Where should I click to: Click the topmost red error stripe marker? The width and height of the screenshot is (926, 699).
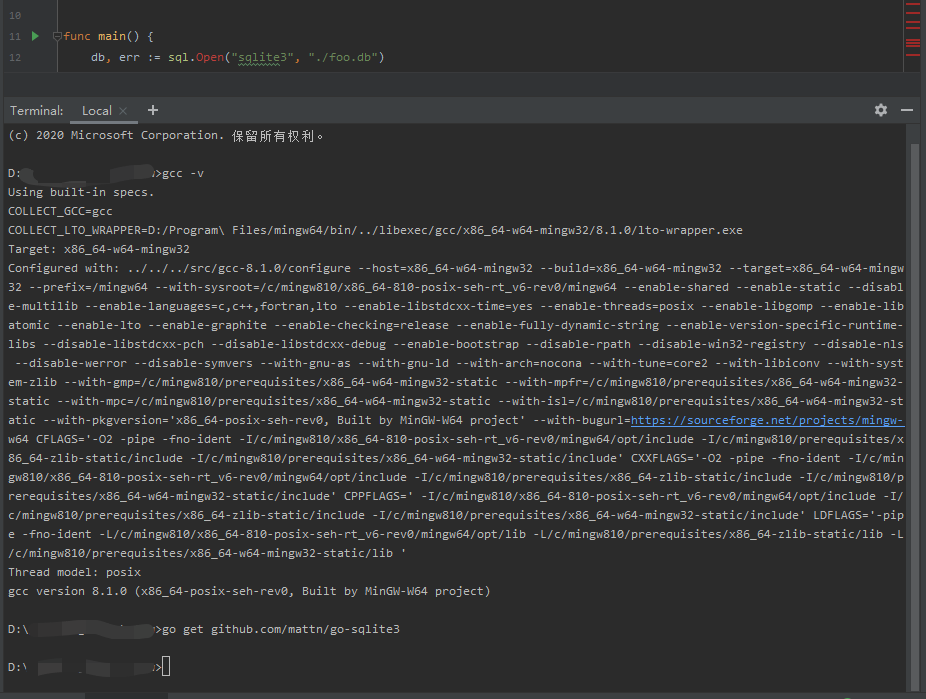coord(913,4)
